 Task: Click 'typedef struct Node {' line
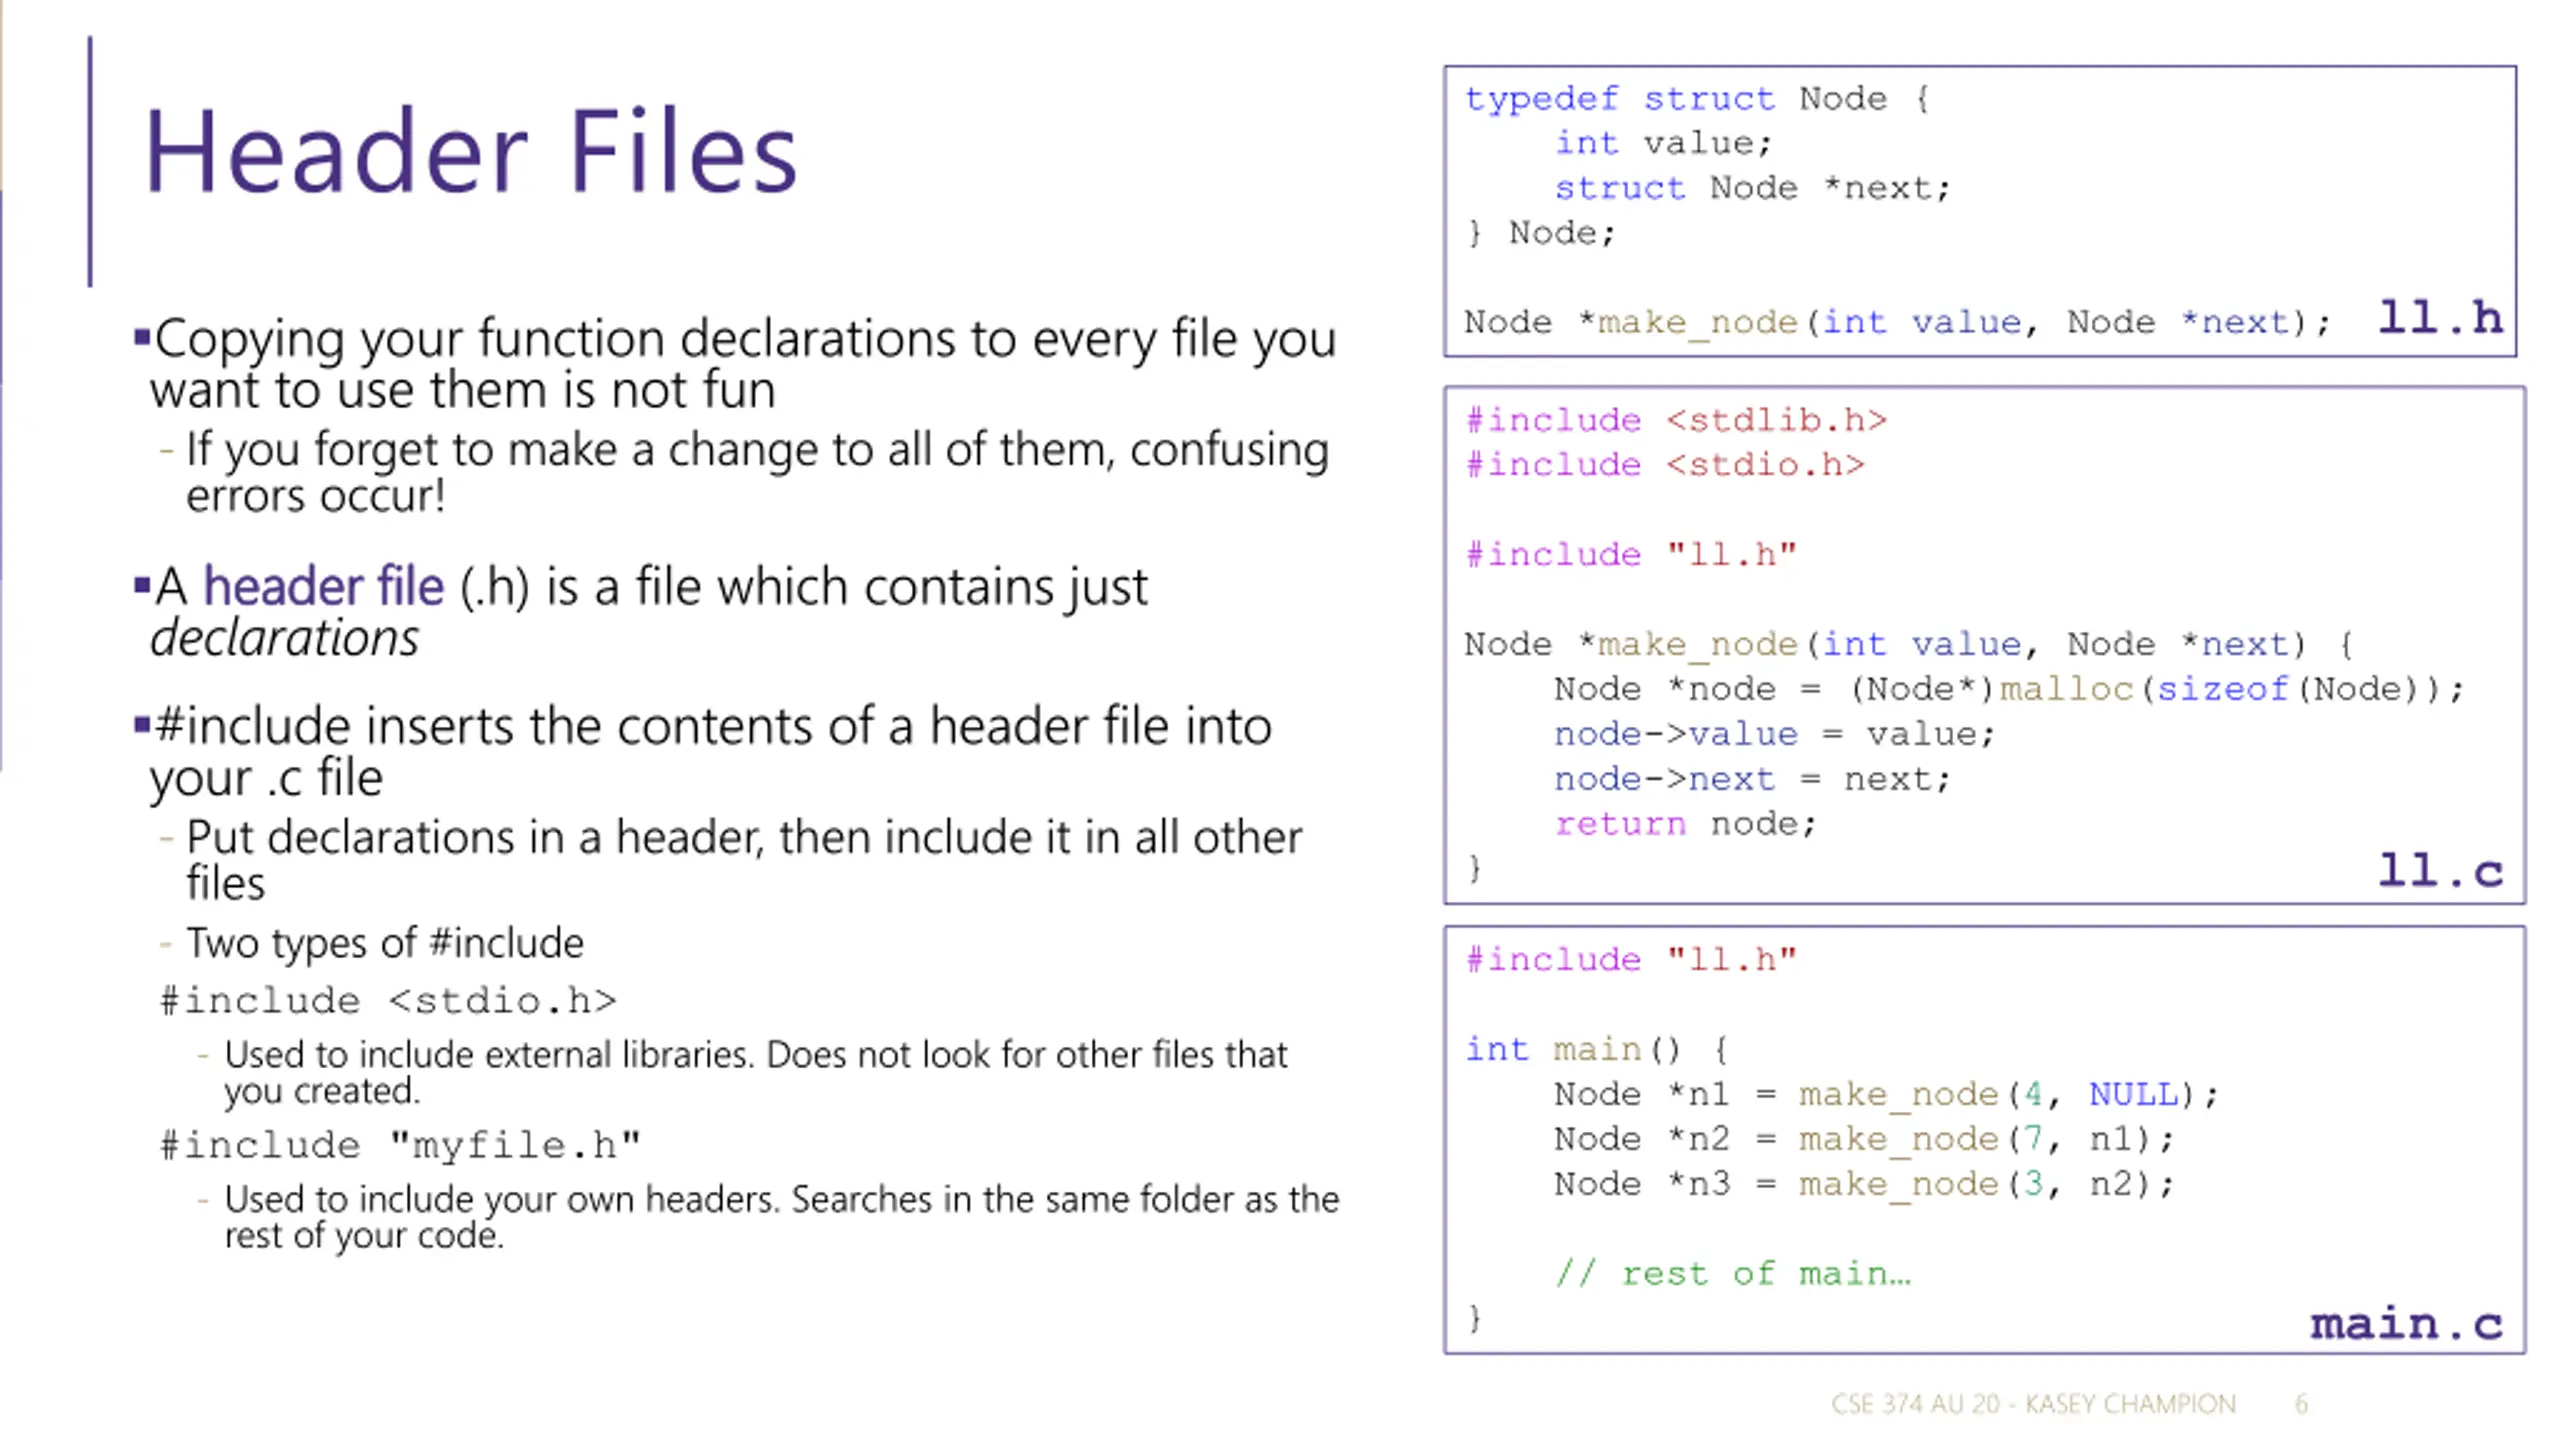[x=1697, y=99]
